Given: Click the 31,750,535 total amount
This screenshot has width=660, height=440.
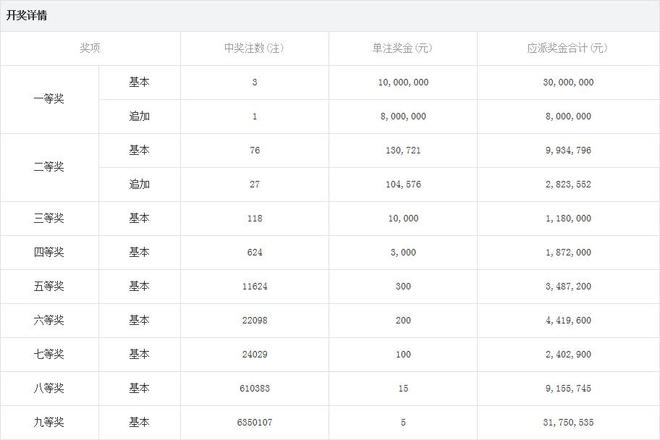Looking at the screenshot, I should [568, 423].
